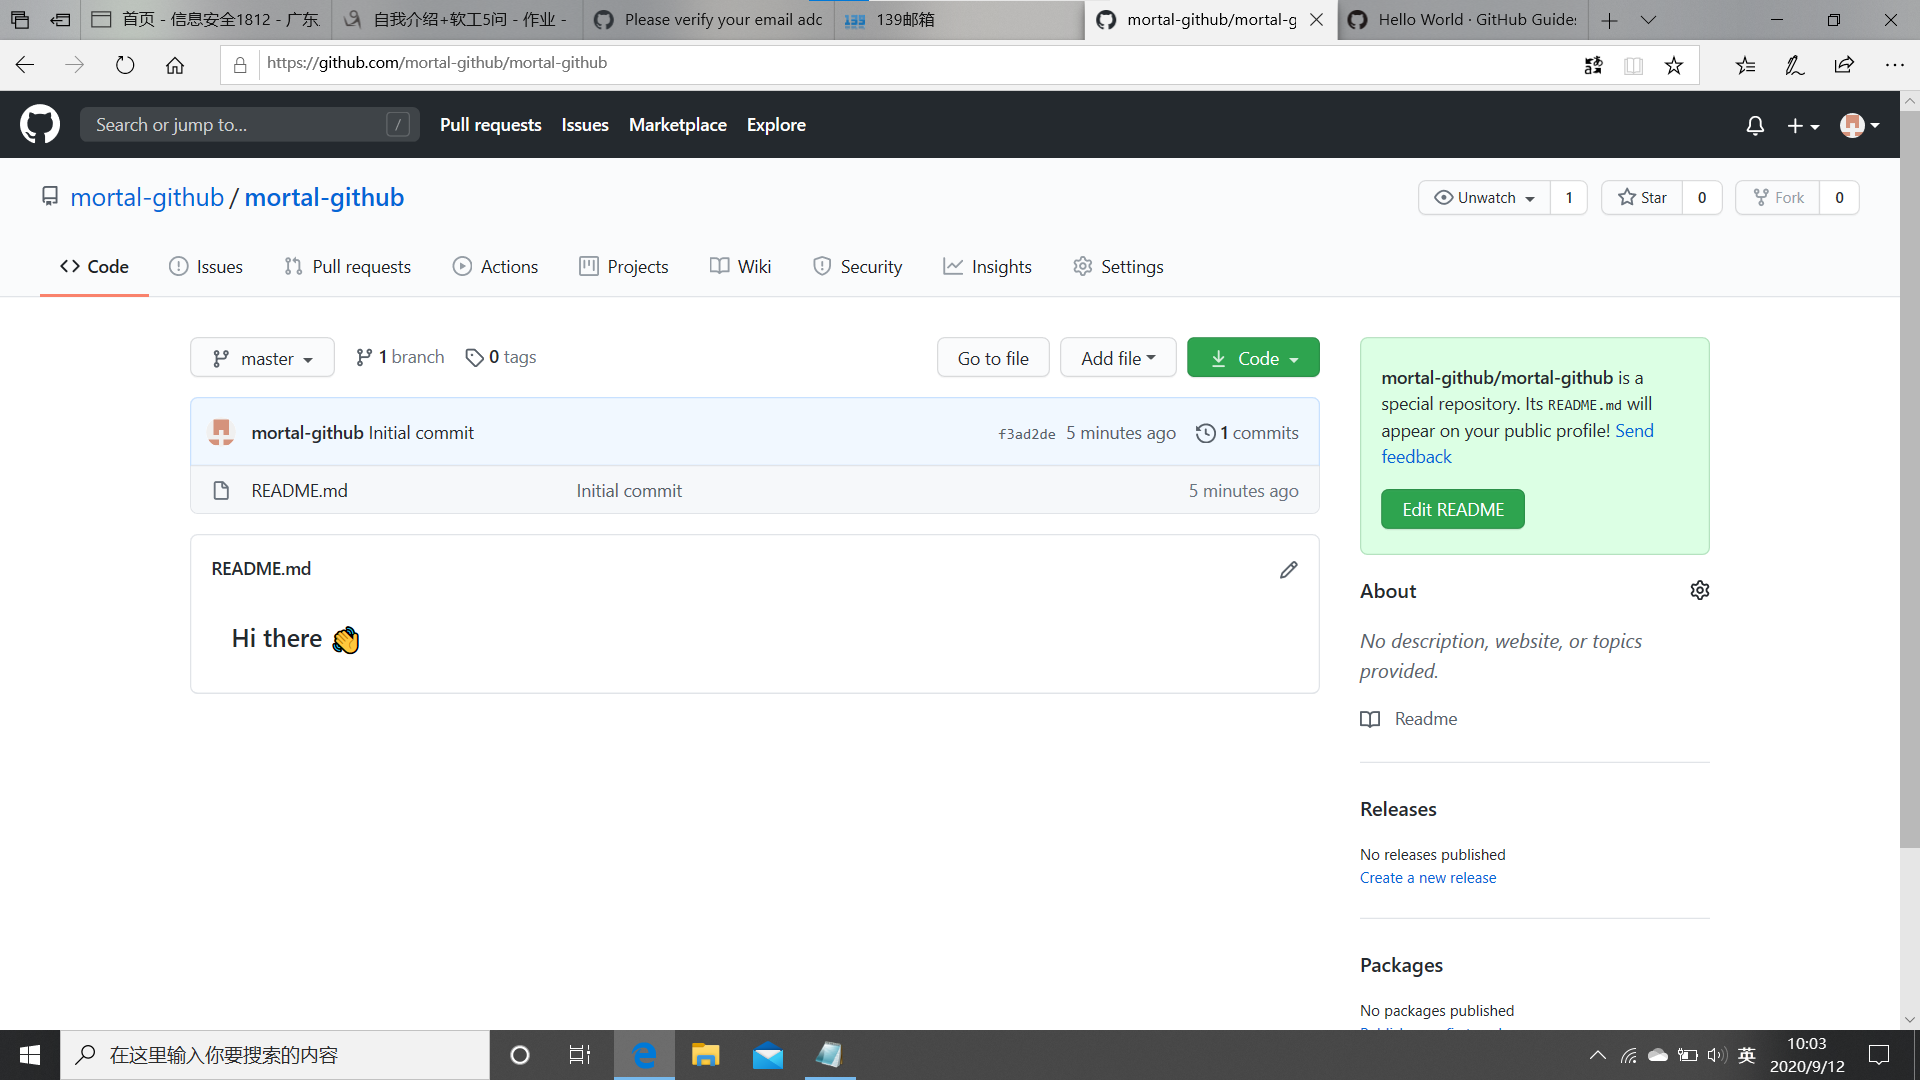Click the share page icon
This screenshot has height=1080, width=1920.
coord(1845,65)
